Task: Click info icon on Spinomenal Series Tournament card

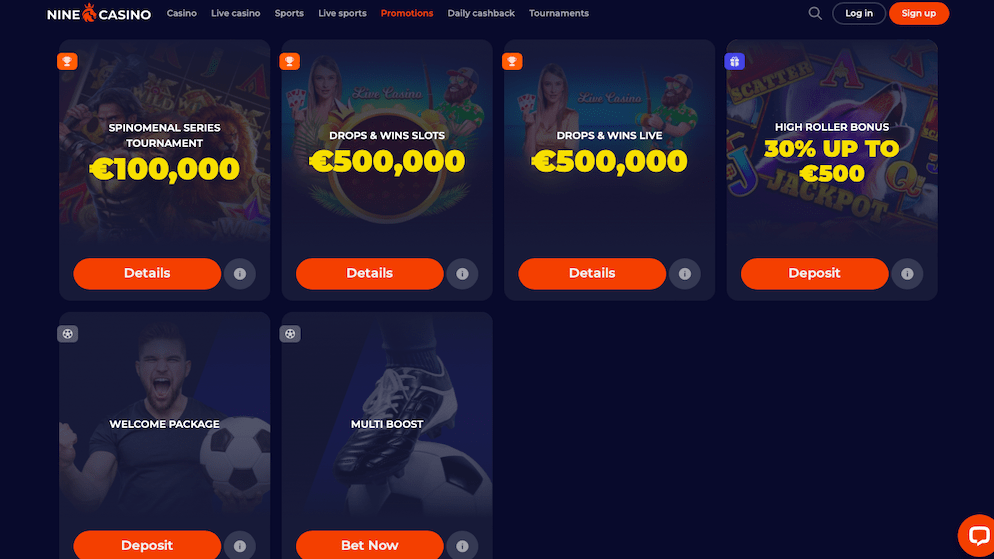Action: point(240,274)
